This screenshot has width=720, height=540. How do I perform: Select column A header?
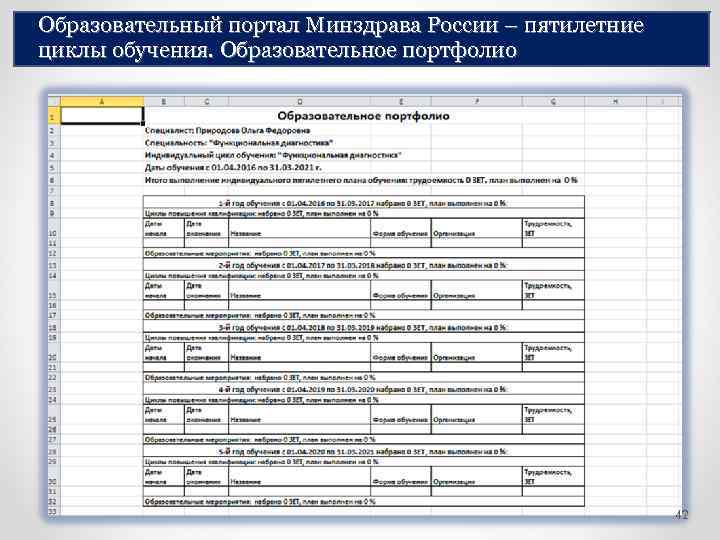[102, 101]
